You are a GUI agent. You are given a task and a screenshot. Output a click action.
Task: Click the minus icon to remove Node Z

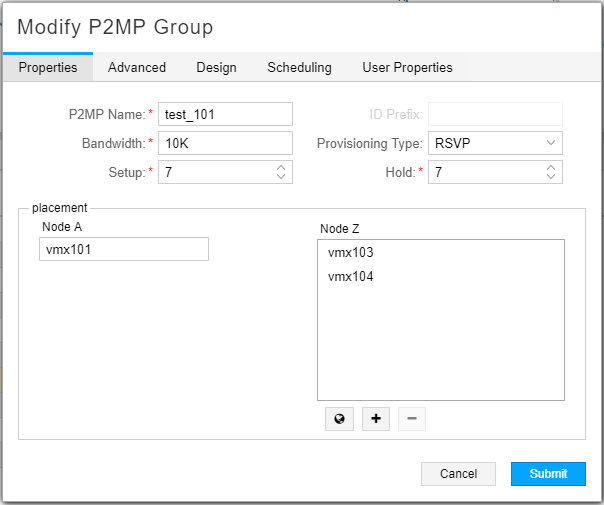click(x=411, y=419)
